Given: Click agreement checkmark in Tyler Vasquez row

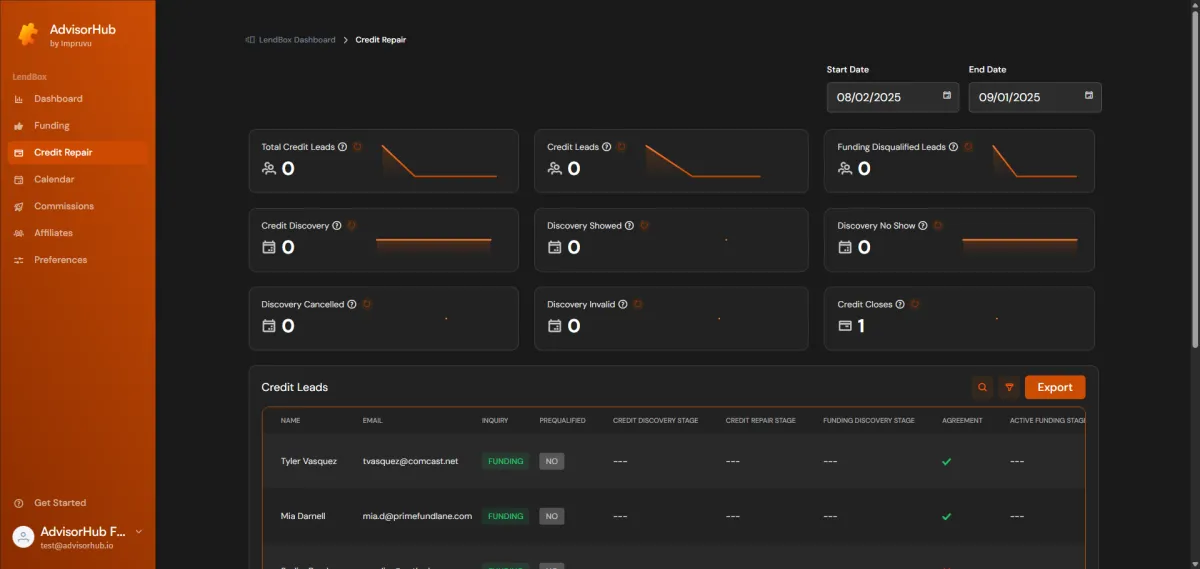Looking at the screenshot, I should click(x=947, y=462).
